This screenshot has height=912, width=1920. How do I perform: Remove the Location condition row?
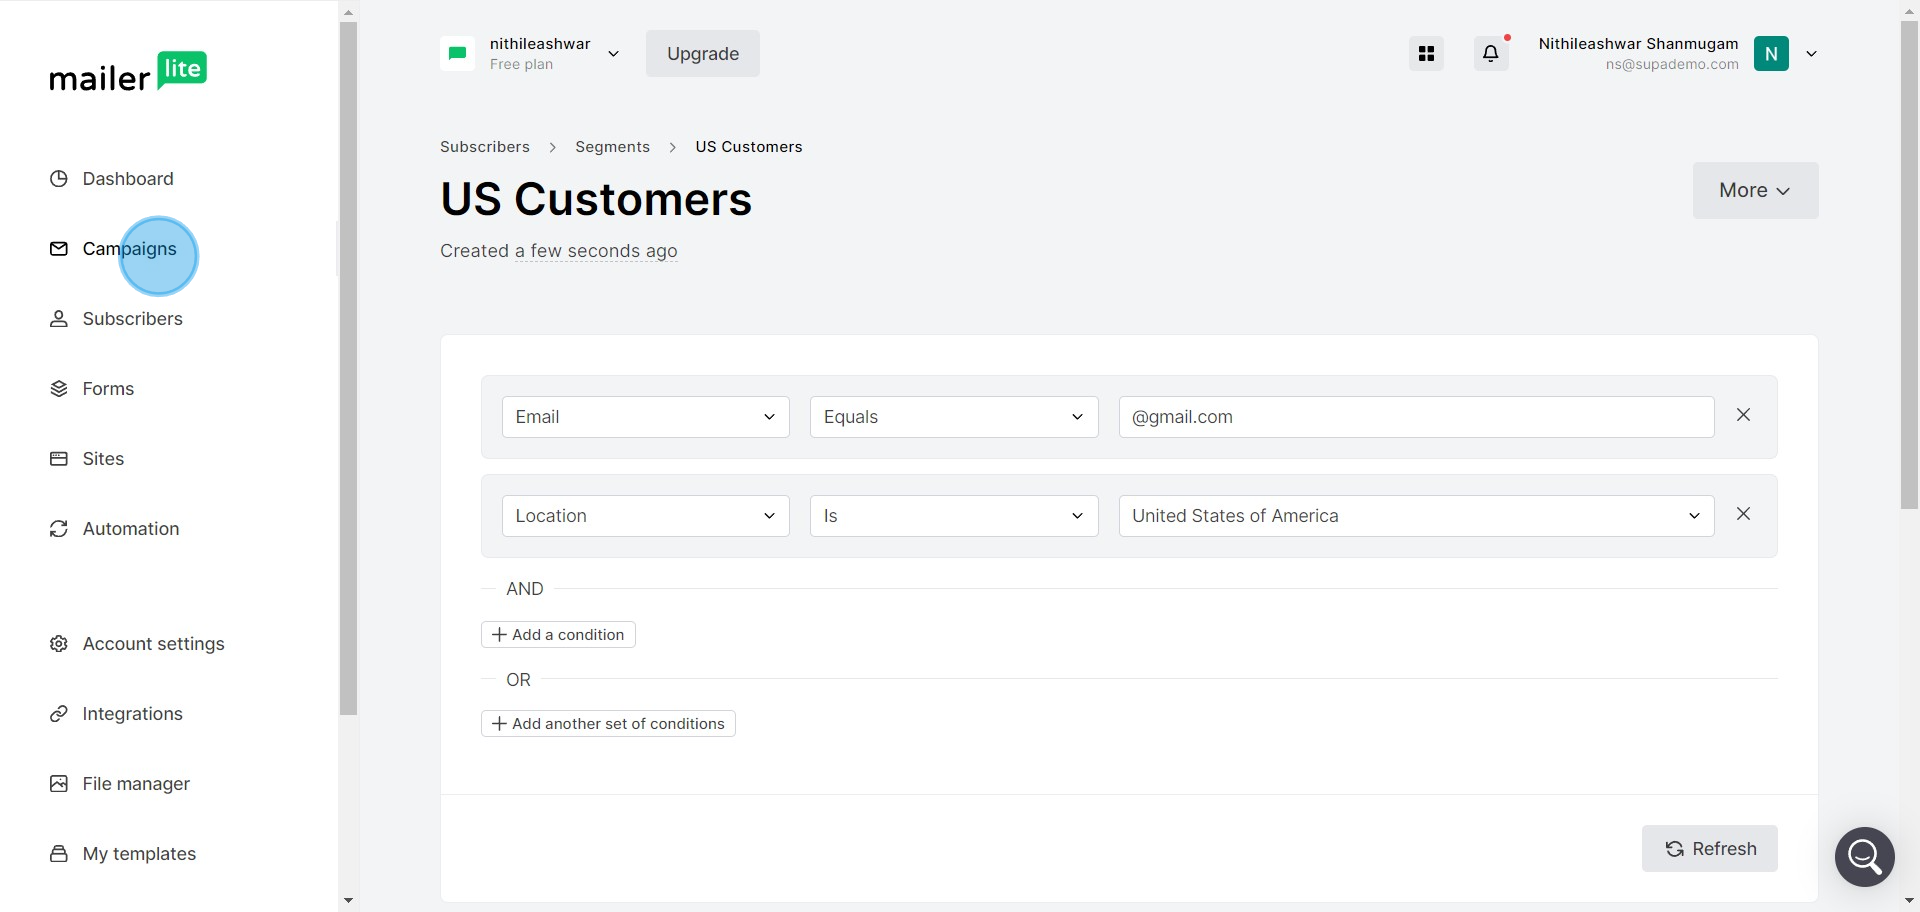tap(1743, 514)
